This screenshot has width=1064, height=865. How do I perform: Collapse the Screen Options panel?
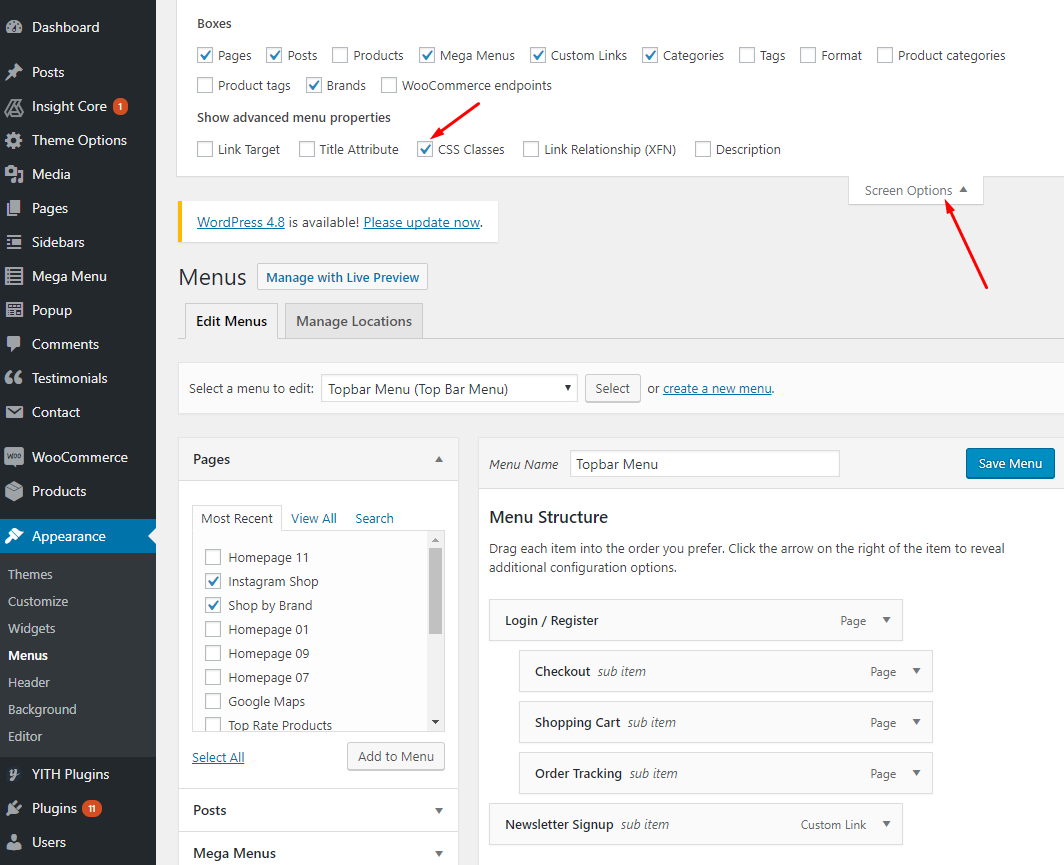click(915, 191)
